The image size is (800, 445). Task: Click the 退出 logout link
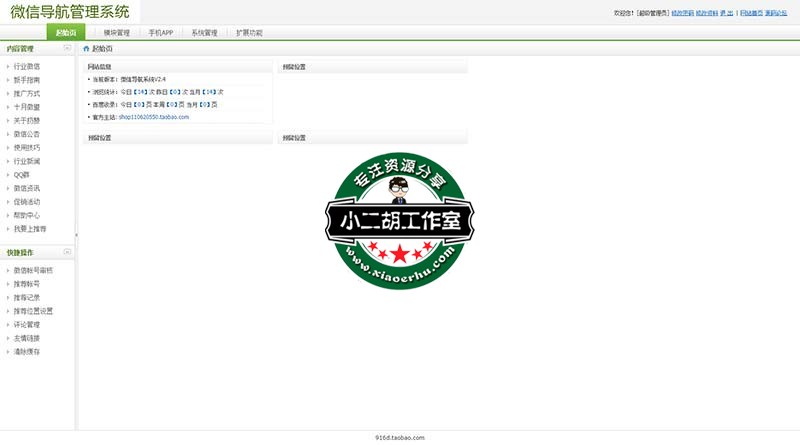tap(726, 14)
